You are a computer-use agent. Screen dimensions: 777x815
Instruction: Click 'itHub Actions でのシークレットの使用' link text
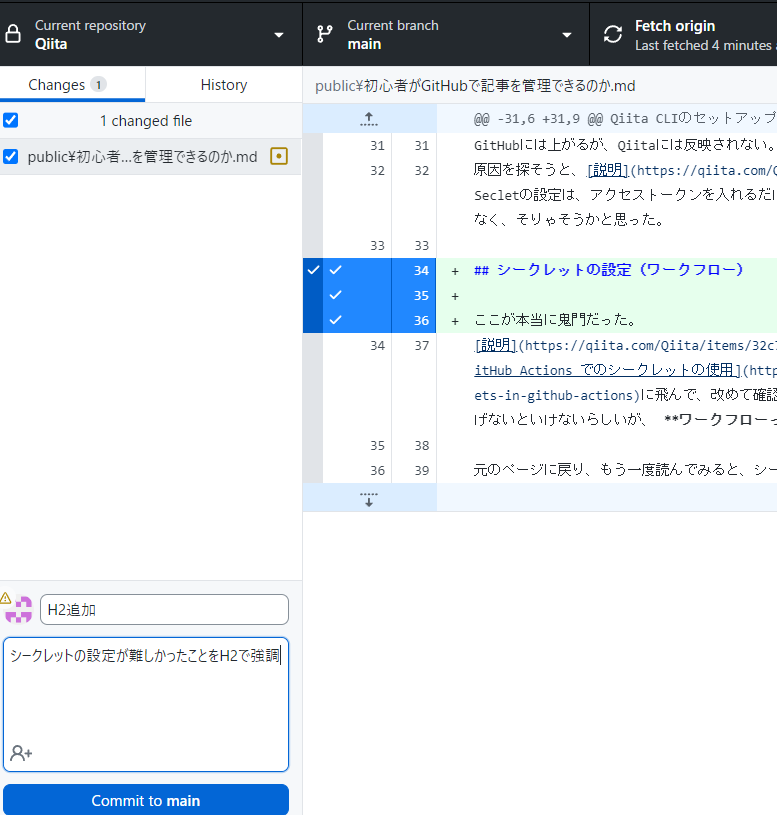[608, 370]
